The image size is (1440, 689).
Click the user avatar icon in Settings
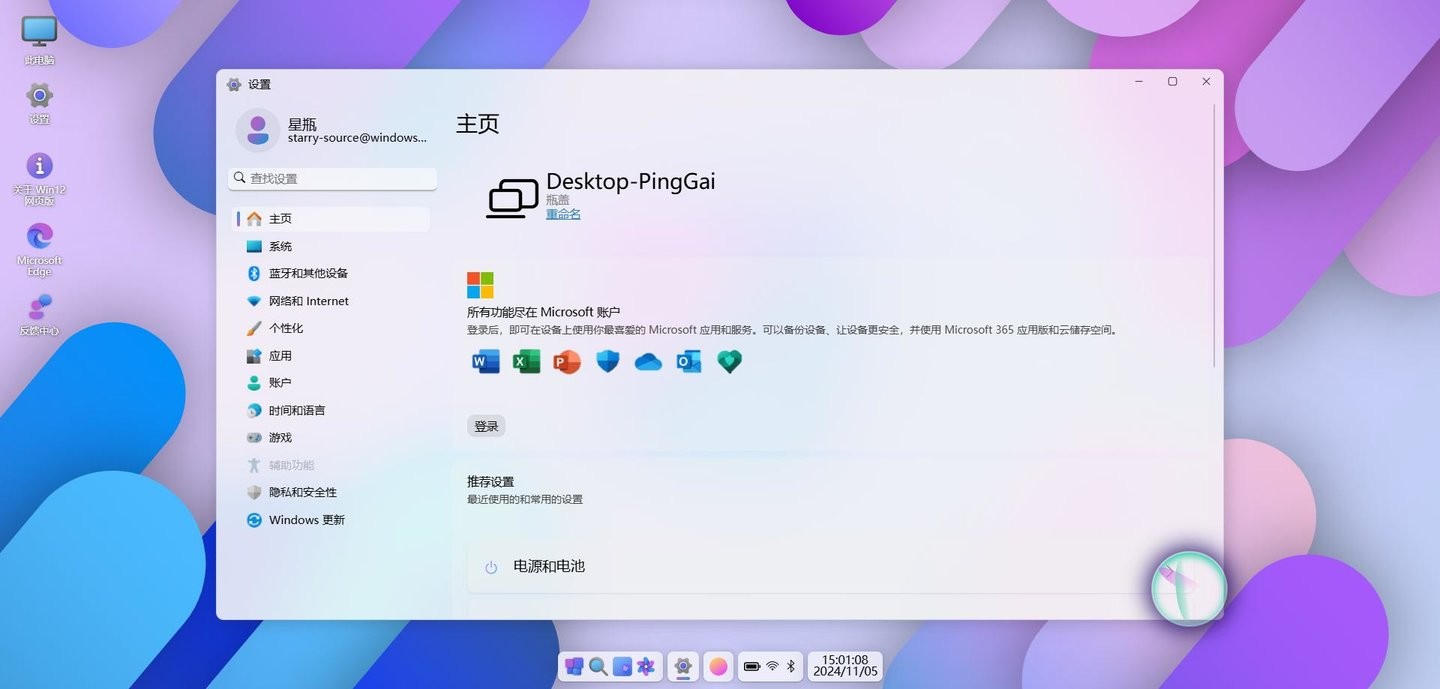coord(258,130)
